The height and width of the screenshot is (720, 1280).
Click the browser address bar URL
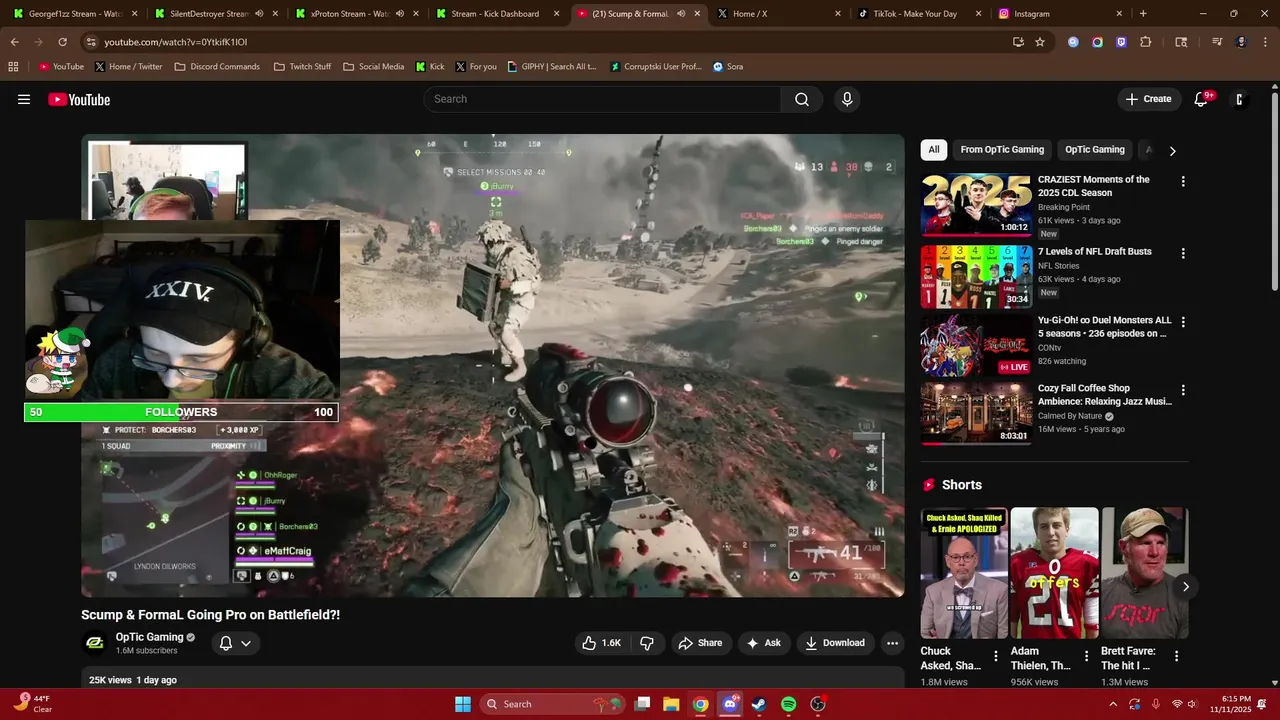(176, 42)
